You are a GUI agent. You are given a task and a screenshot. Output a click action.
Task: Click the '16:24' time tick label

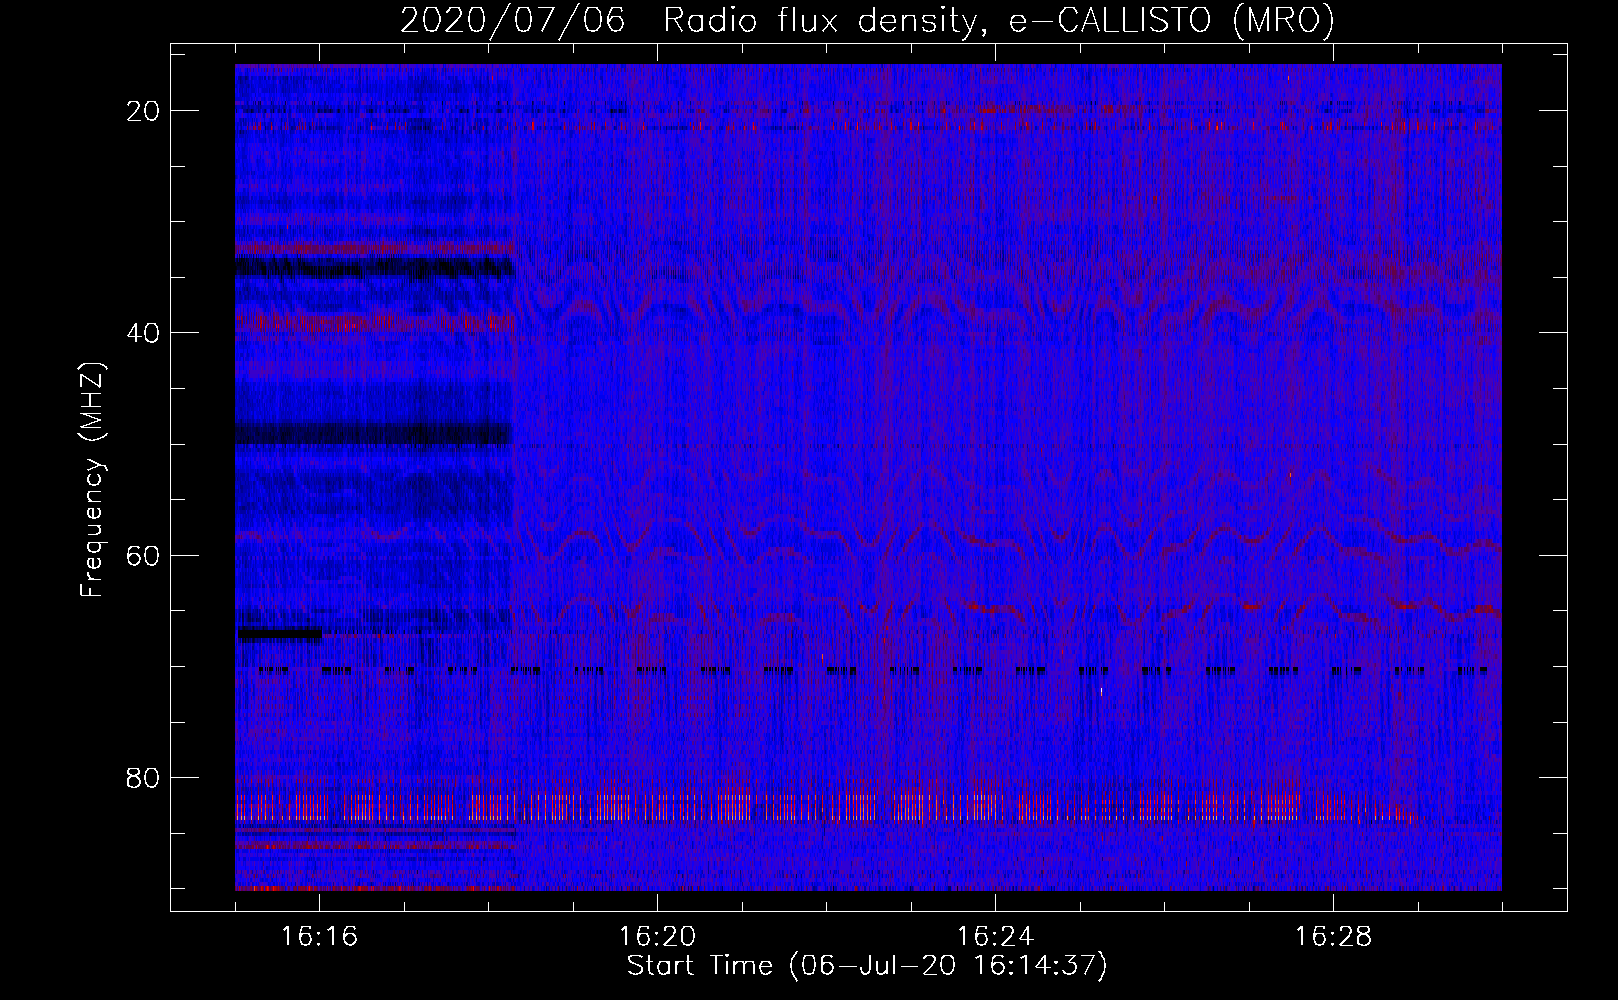pyautogui.click(x=995, y=937)
